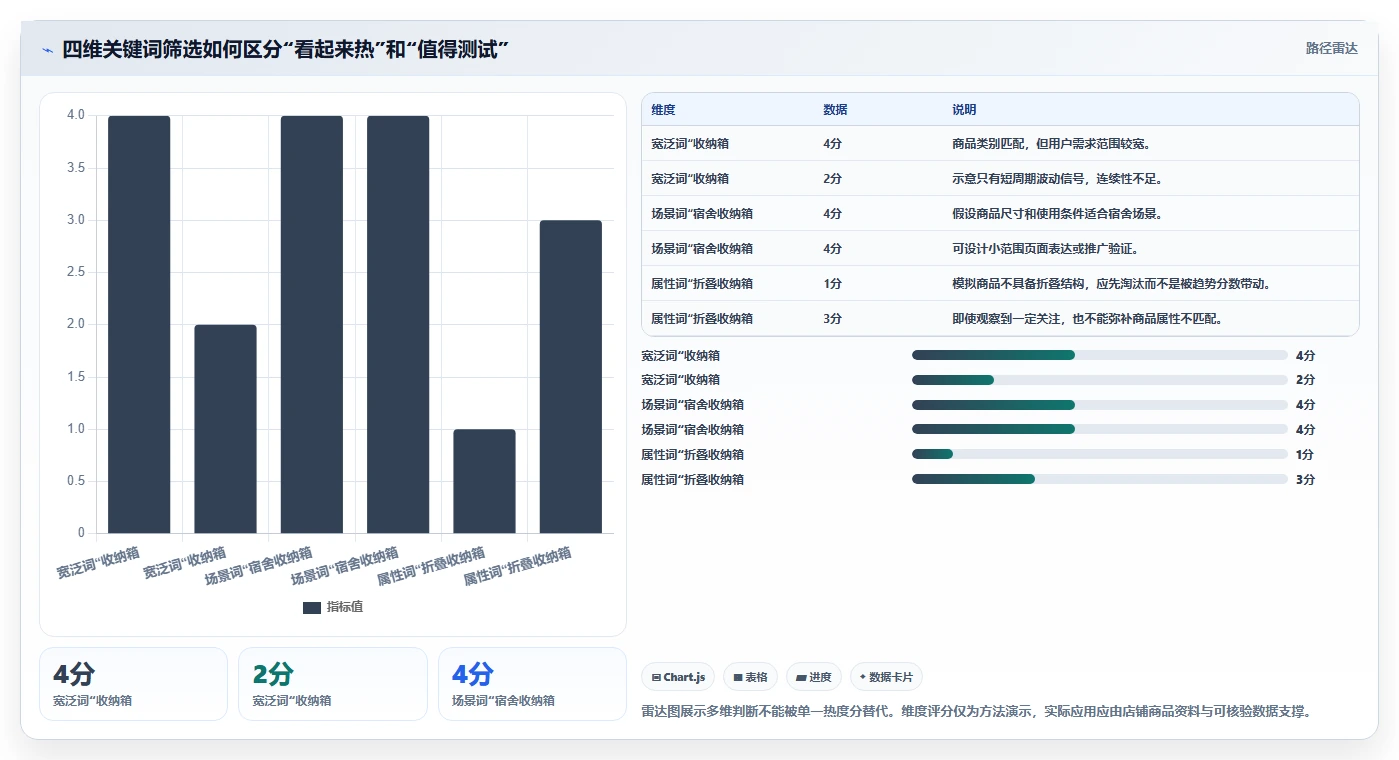The height and width of the screenshot is (760, 1399).
Task: Click the 0.5 y-axis label
Action: click(76, 481)
